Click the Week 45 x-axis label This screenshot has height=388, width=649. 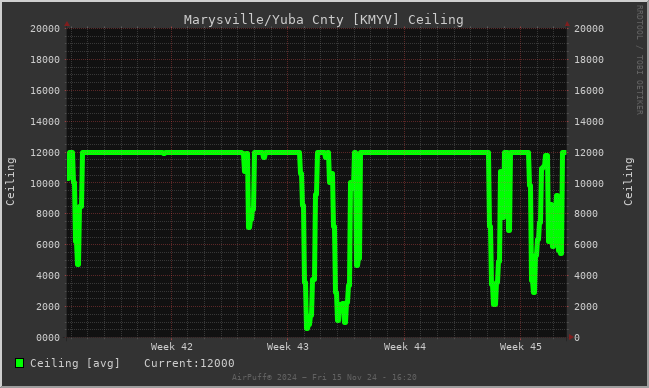point(520,347)
